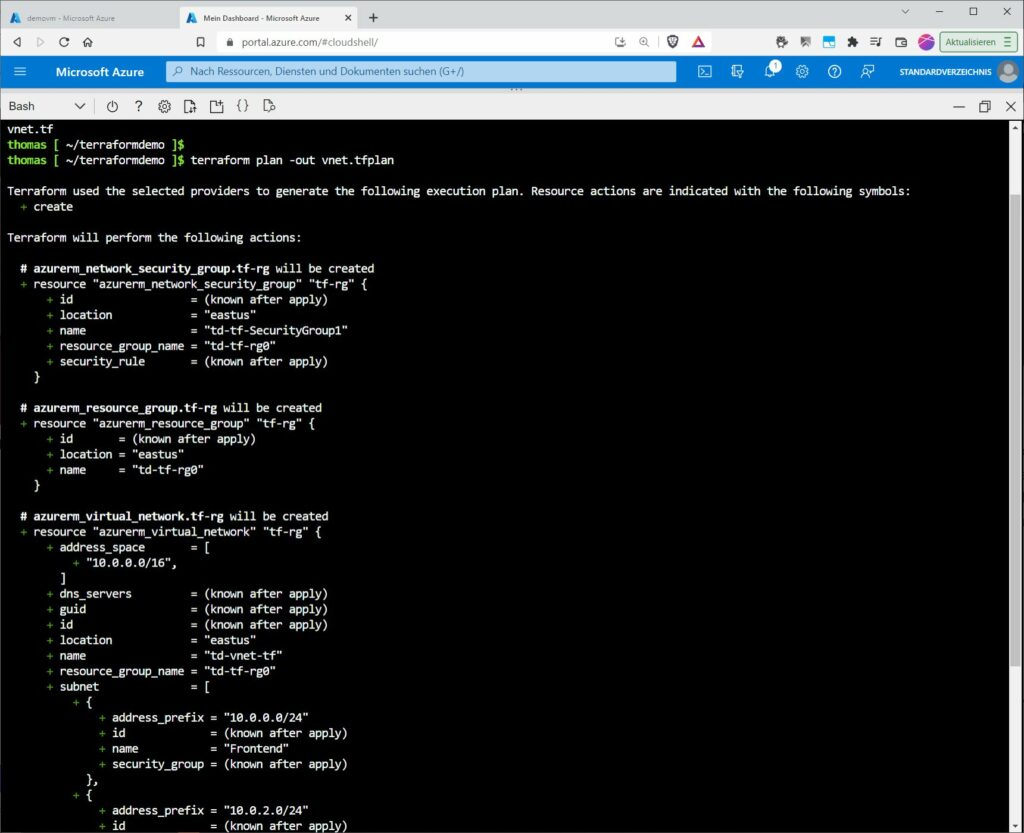
Task: Open Cloud Shell help question mark
Action: tap(138, 106)
